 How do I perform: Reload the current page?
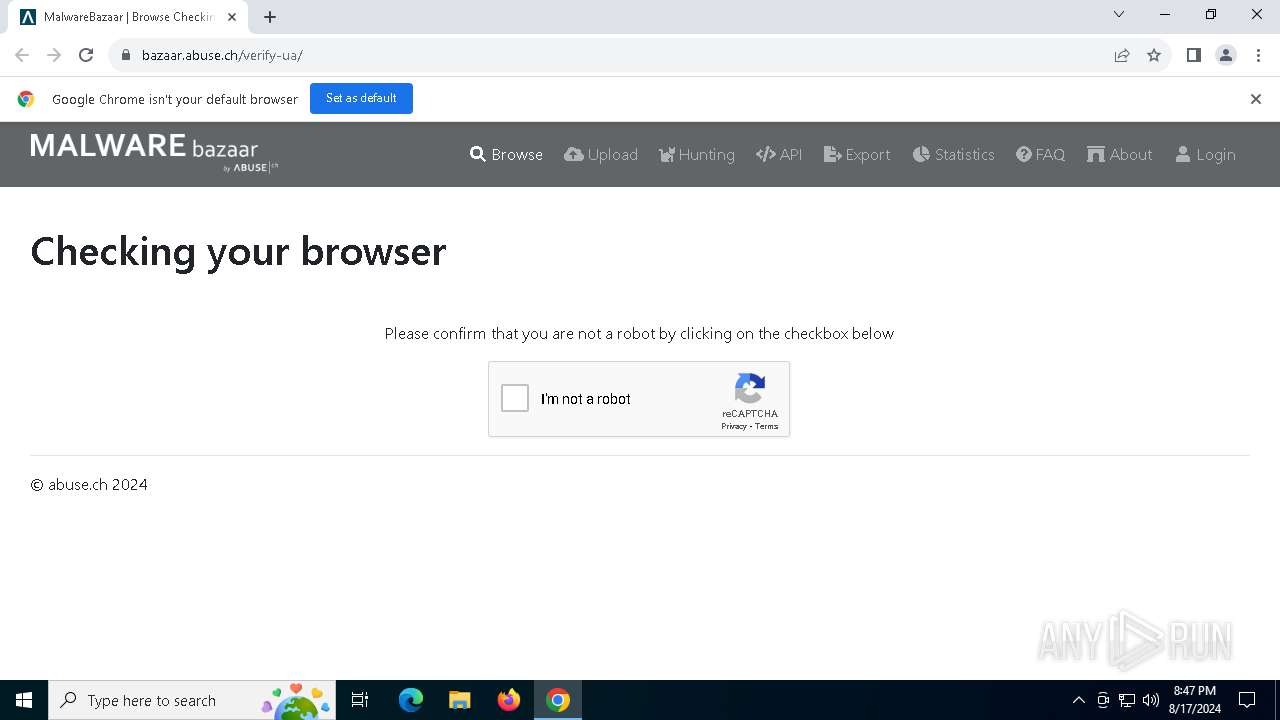coord(86,55)
